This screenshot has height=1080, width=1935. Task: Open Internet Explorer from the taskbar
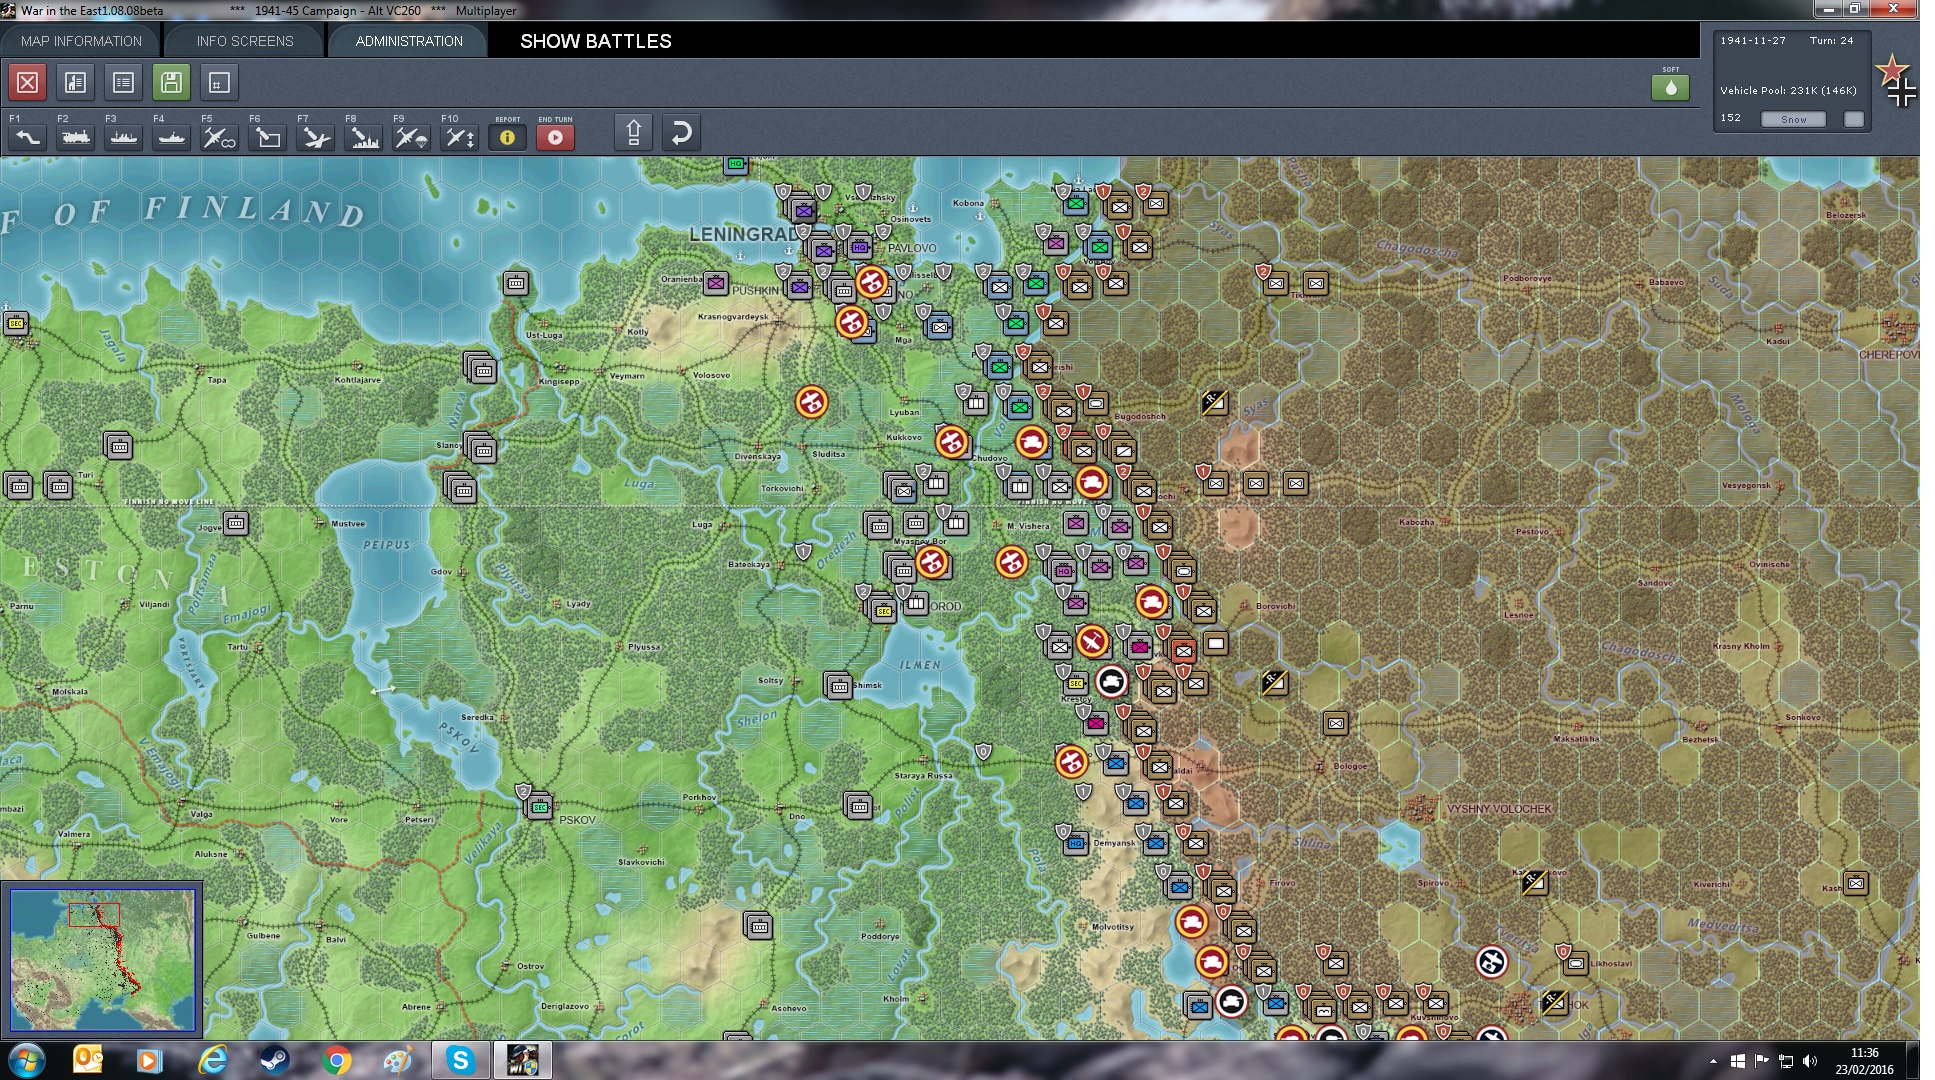[212, 1060]
